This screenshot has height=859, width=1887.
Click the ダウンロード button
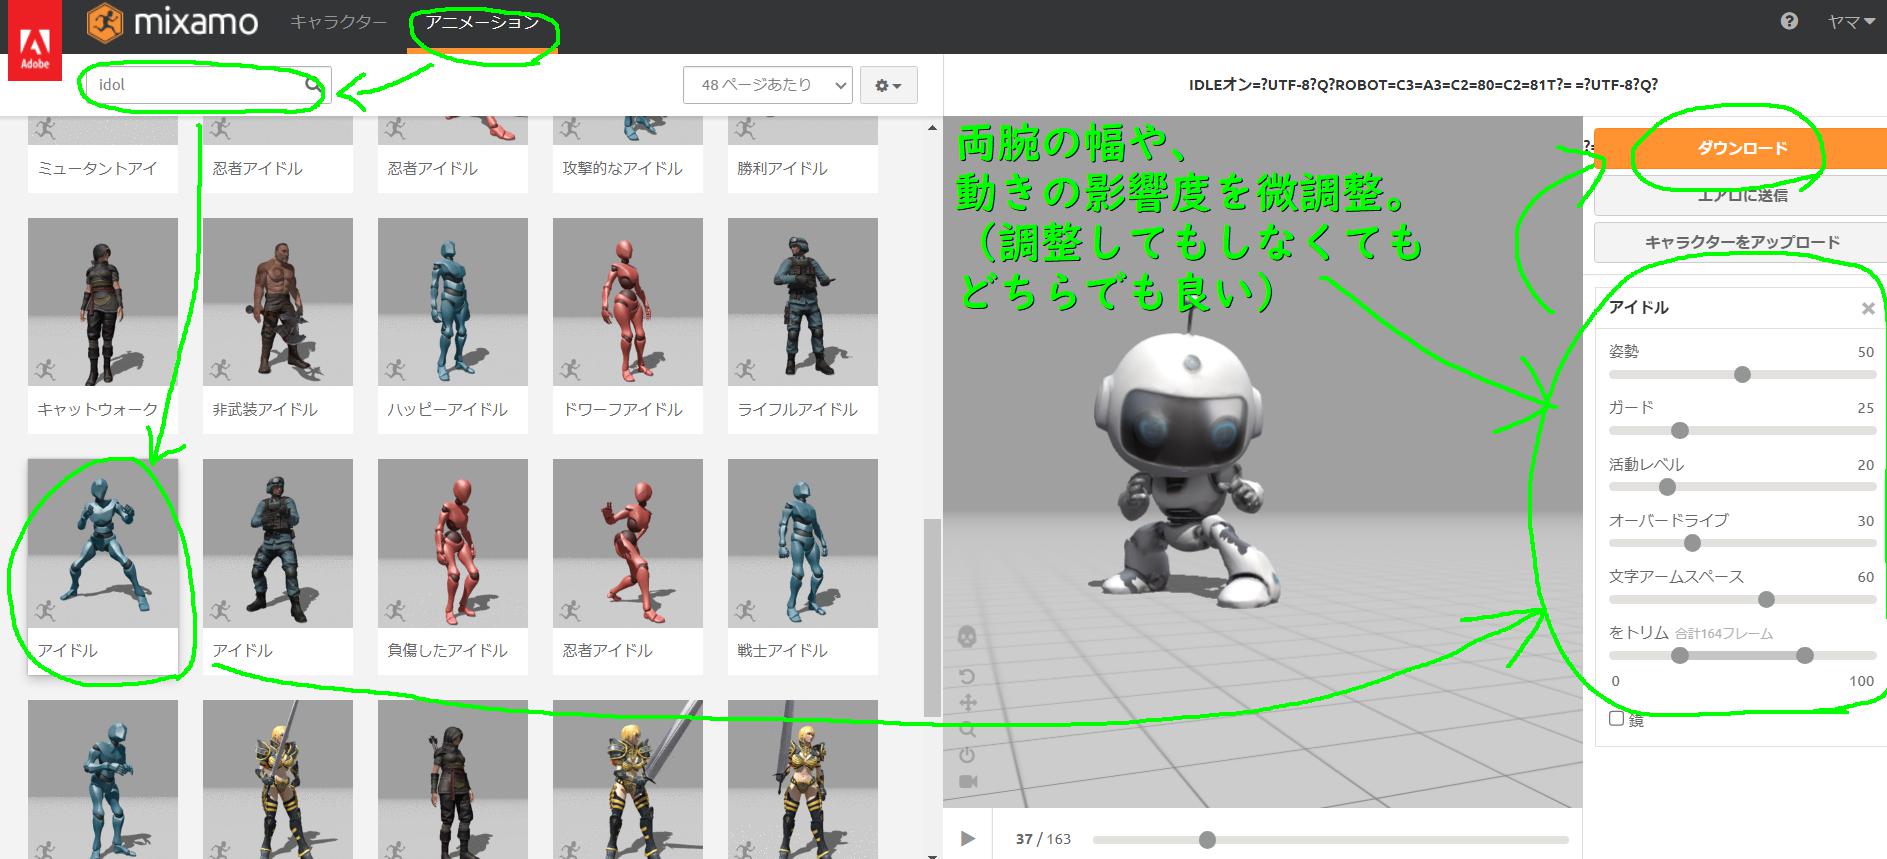click(x=1740, y=148)
